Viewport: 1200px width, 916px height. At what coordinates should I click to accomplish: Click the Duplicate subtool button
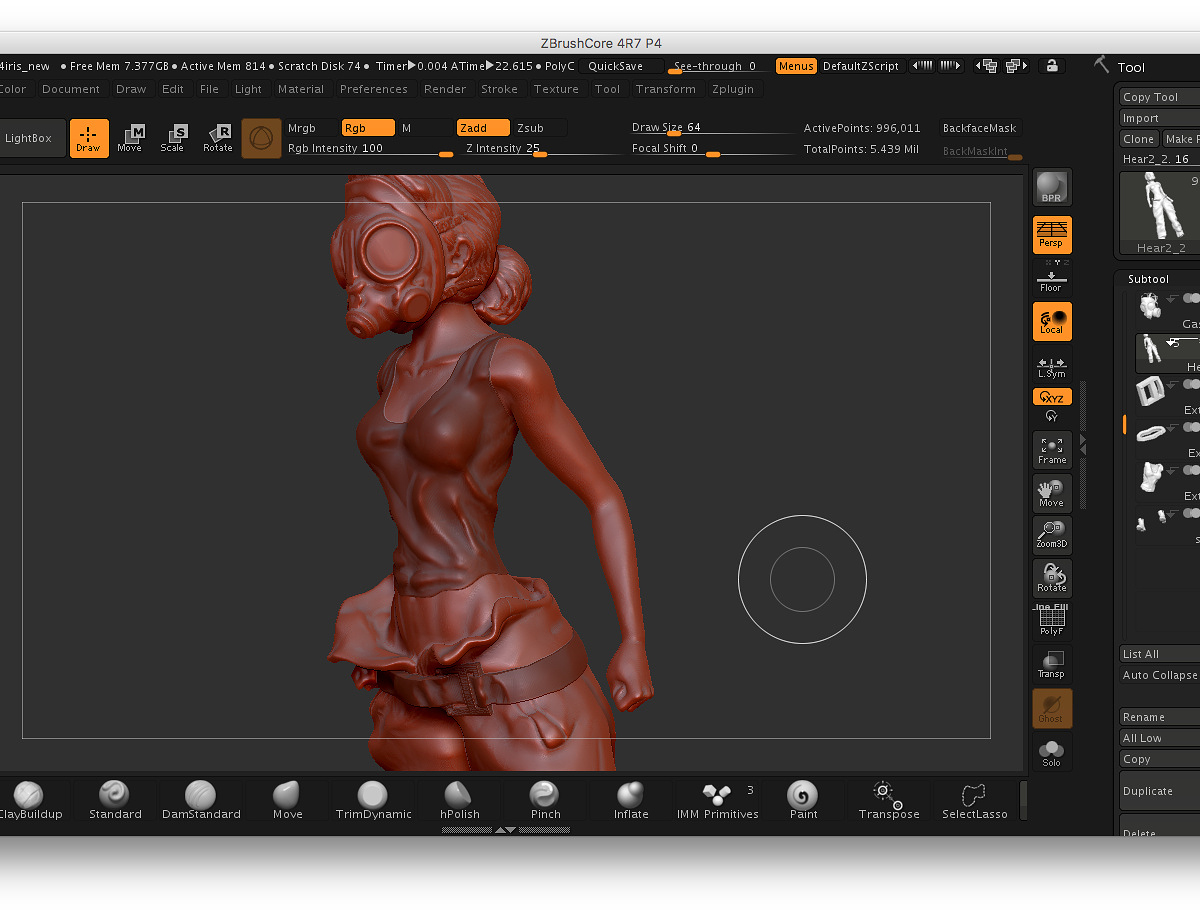click(x=1159, y=791)
